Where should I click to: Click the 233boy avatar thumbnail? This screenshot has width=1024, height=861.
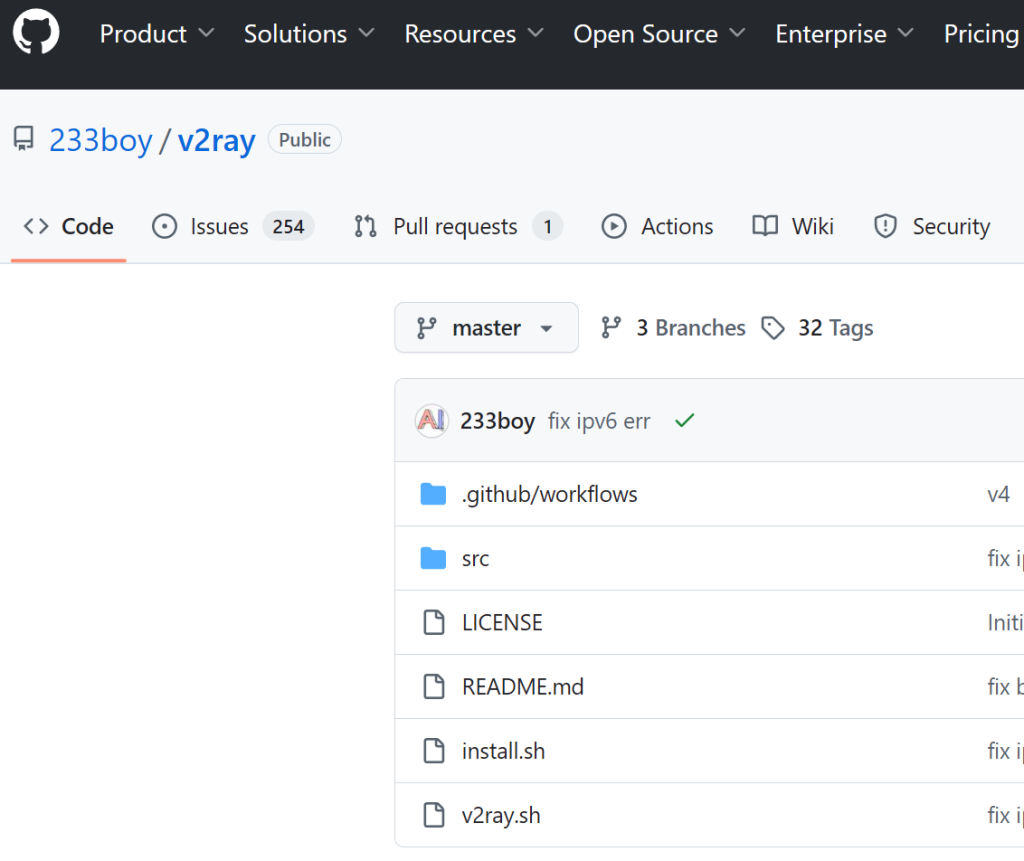432,421
